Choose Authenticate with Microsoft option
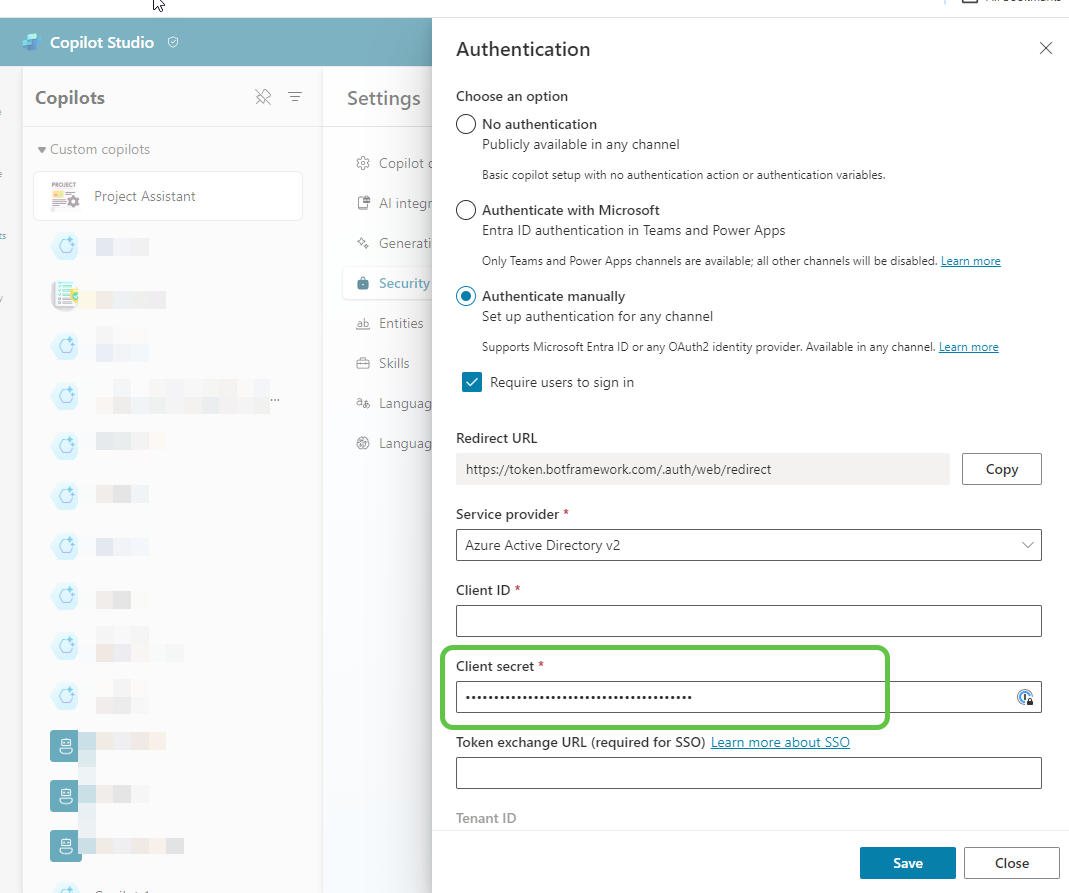Viewport: 1069px width, 893px height. (x=465, y=210)
